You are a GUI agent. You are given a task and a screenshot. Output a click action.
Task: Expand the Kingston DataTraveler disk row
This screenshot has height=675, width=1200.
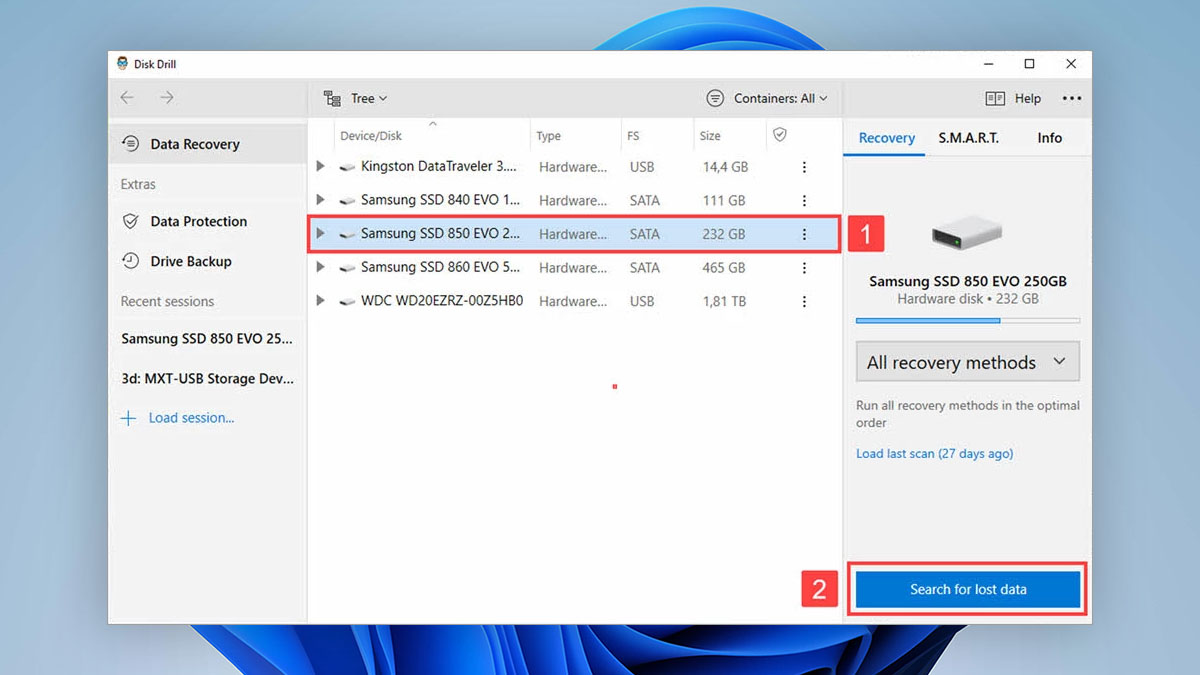point(320,167)
